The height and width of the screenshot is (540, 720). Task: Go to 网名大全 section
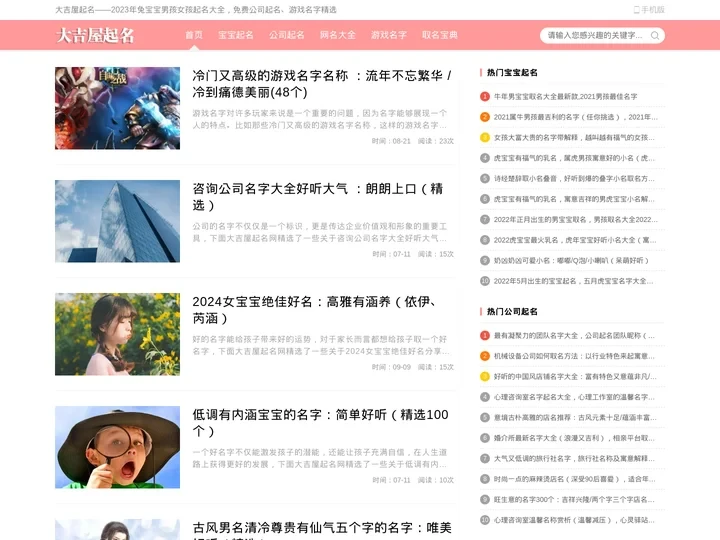338,35
